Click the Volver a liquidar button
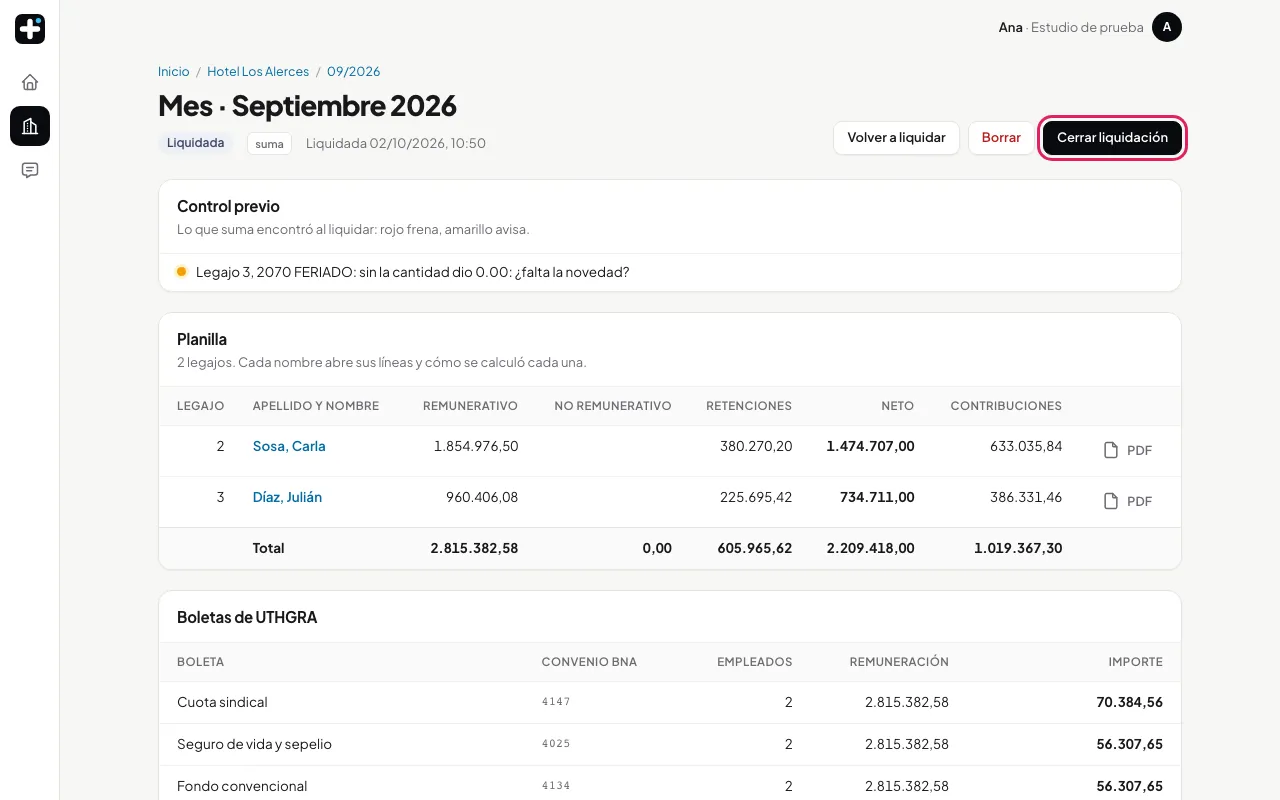Image resolution: width=1280 pixels, height=800 pixels. pyautogui.click(x=896, y=138)
